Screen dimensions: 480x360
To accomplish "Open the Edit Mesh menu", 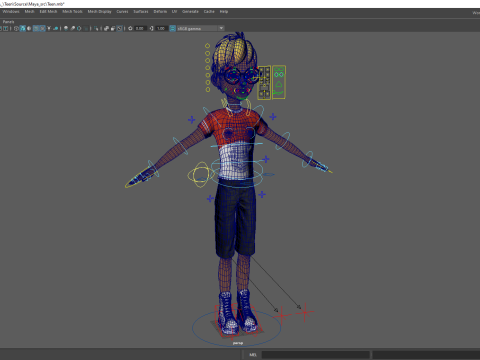I will pyautogui.click(x=48, y=12).
